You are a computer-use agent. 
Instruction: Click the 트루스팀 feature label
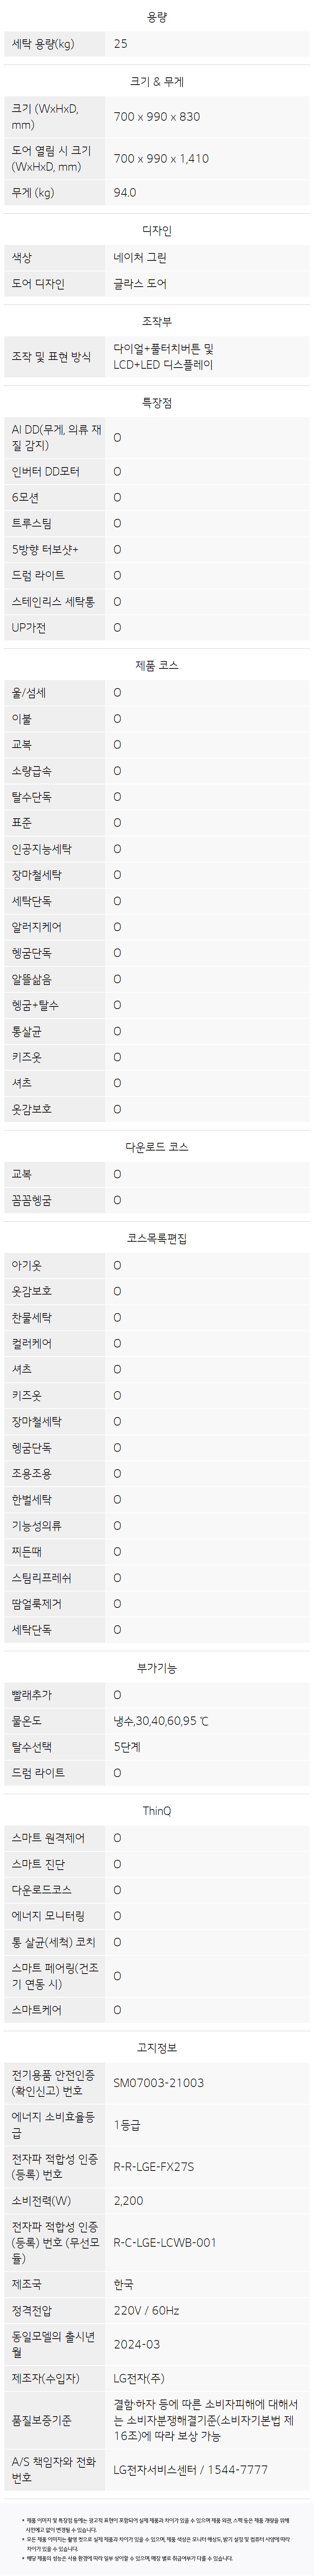32,523
